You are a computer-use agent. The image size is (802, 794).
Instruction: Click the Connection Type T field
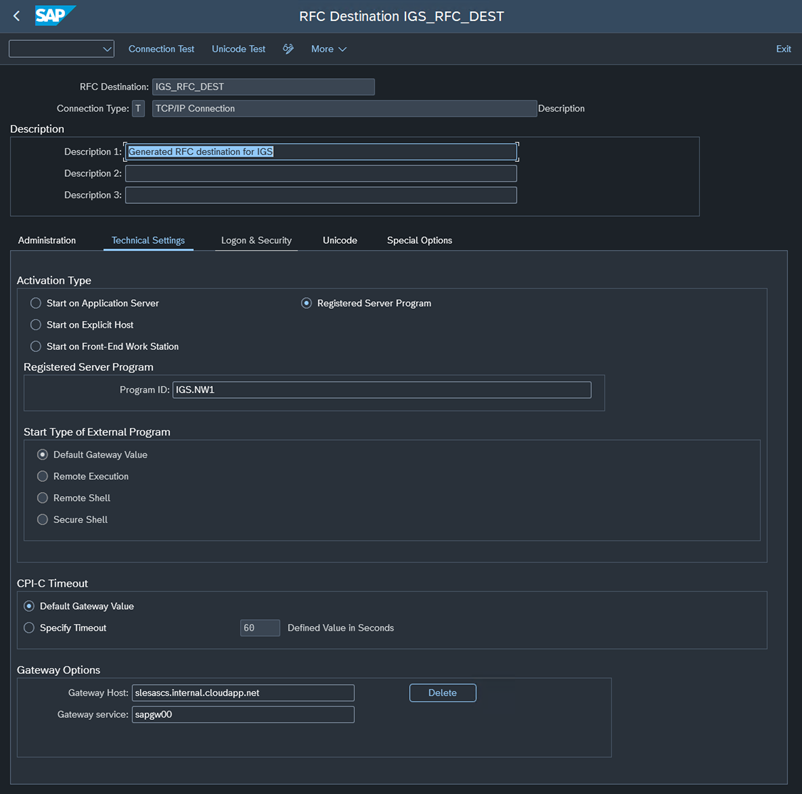pos(138,108)
